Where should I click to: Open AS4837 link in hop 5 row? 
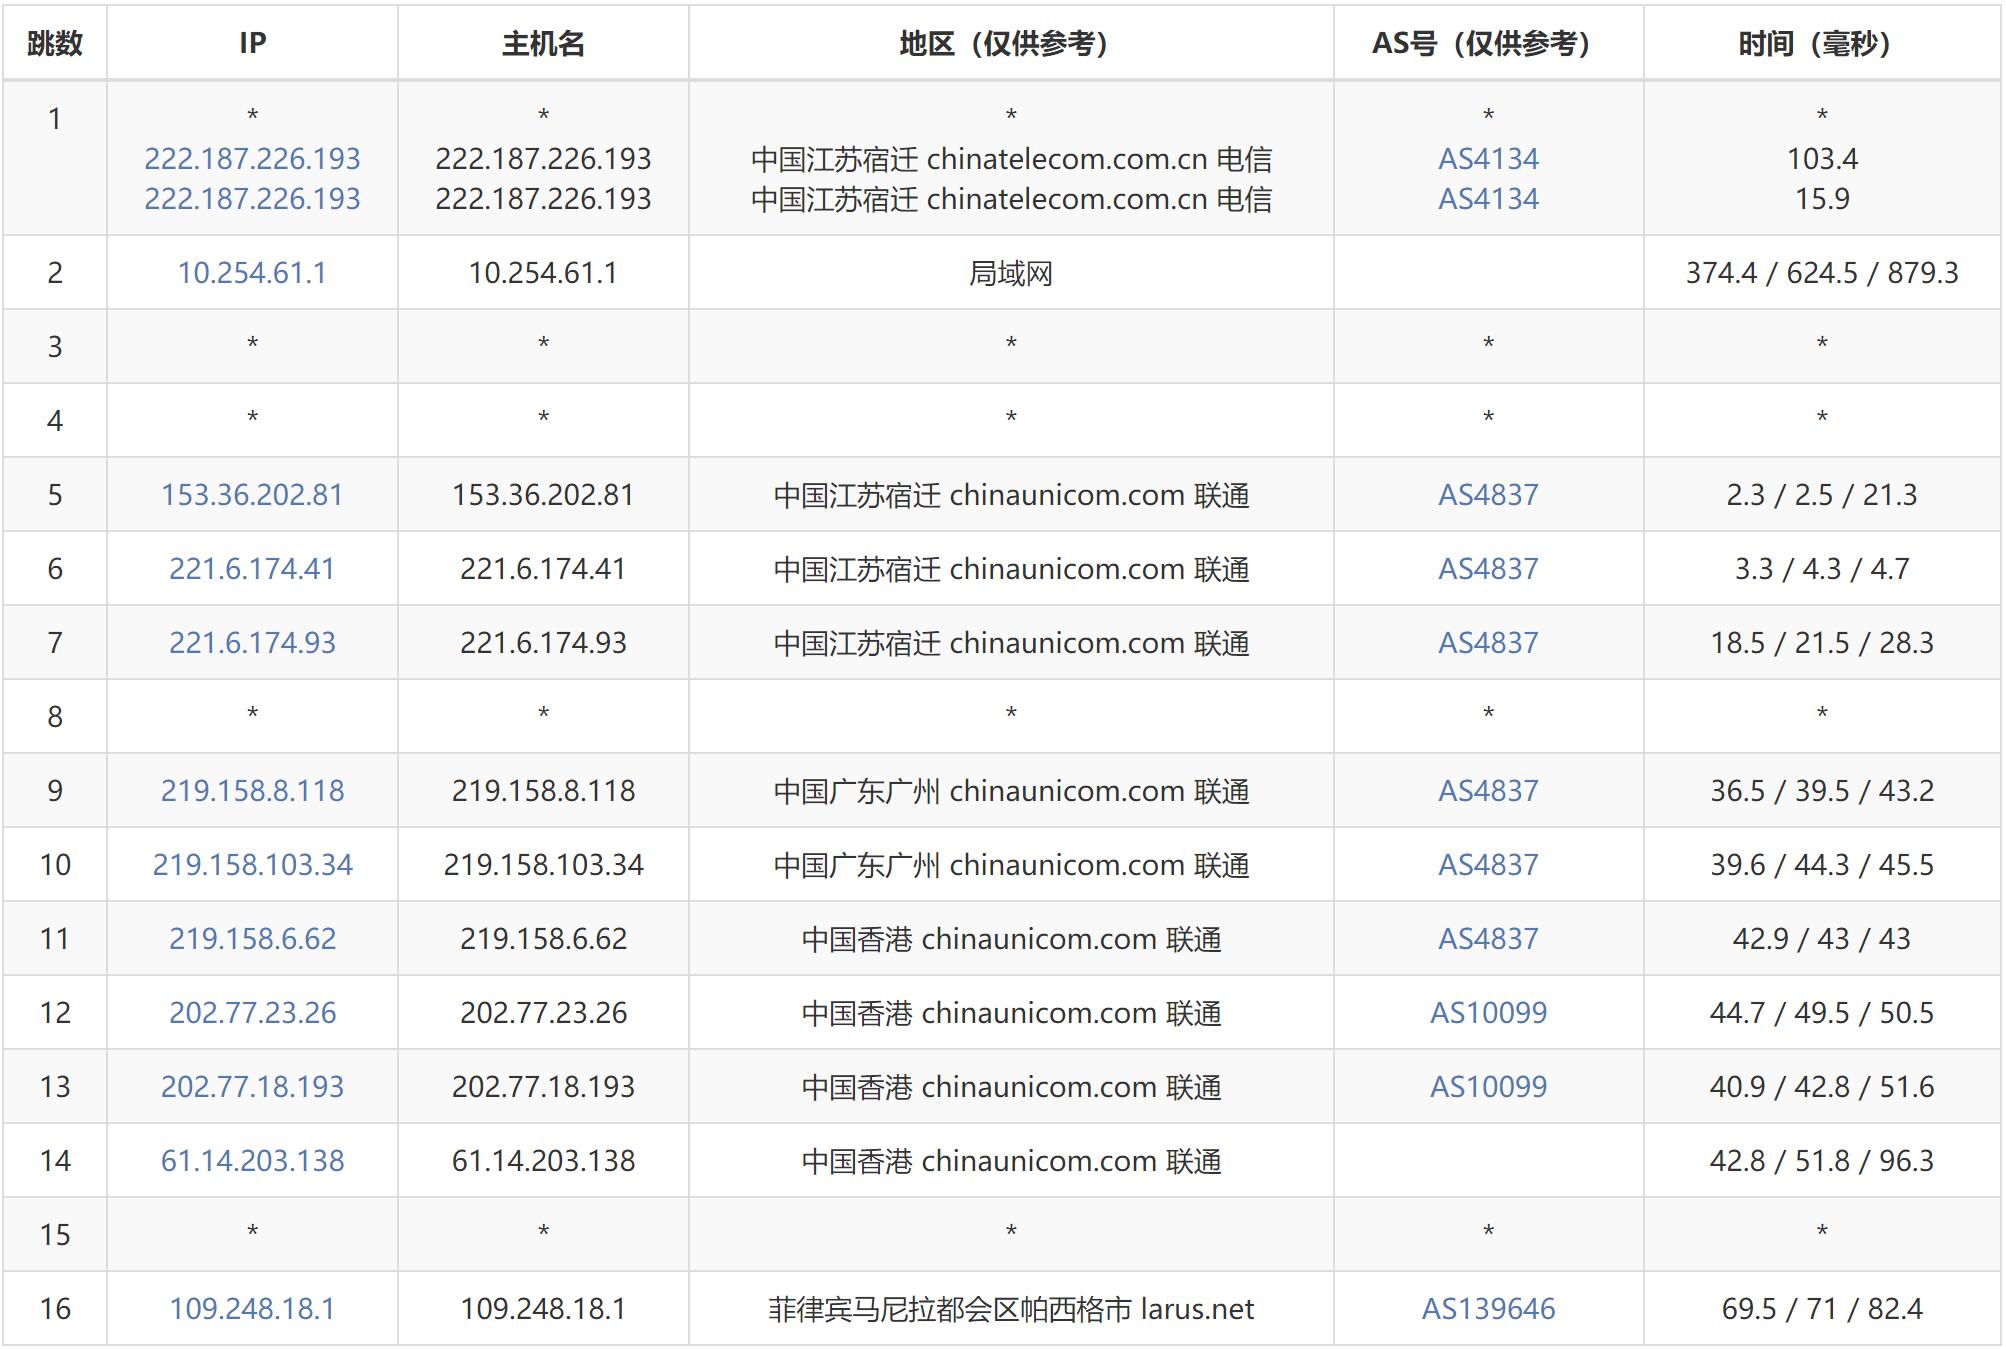(x=1488, y=495)
